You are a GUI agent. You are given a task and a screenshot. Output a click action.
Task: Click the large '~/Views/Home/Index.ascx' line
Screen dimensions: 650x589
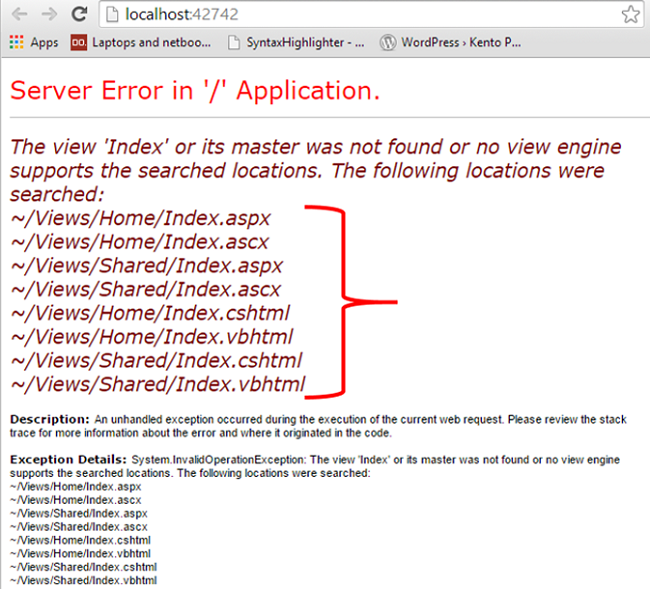point(140,242)
